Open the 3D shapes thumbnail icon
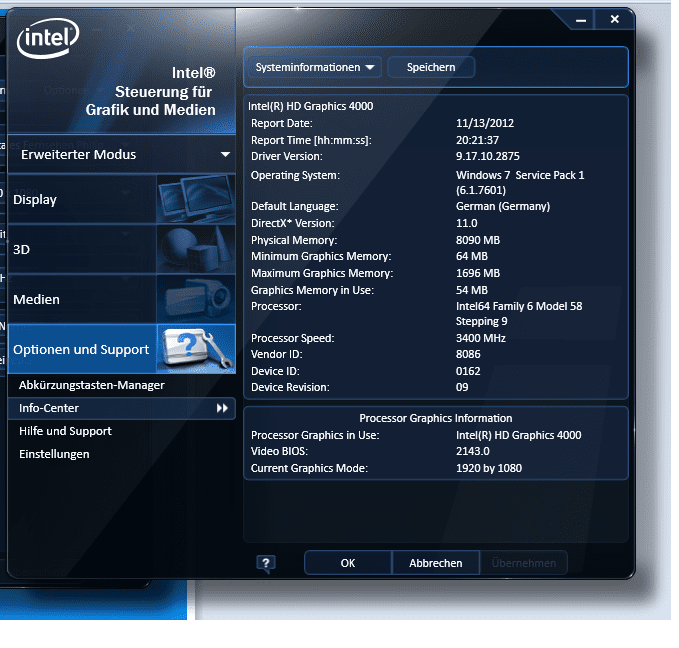The height and width of the screenshot is (648, 679). pyautogui.click(x=196, y=249)
